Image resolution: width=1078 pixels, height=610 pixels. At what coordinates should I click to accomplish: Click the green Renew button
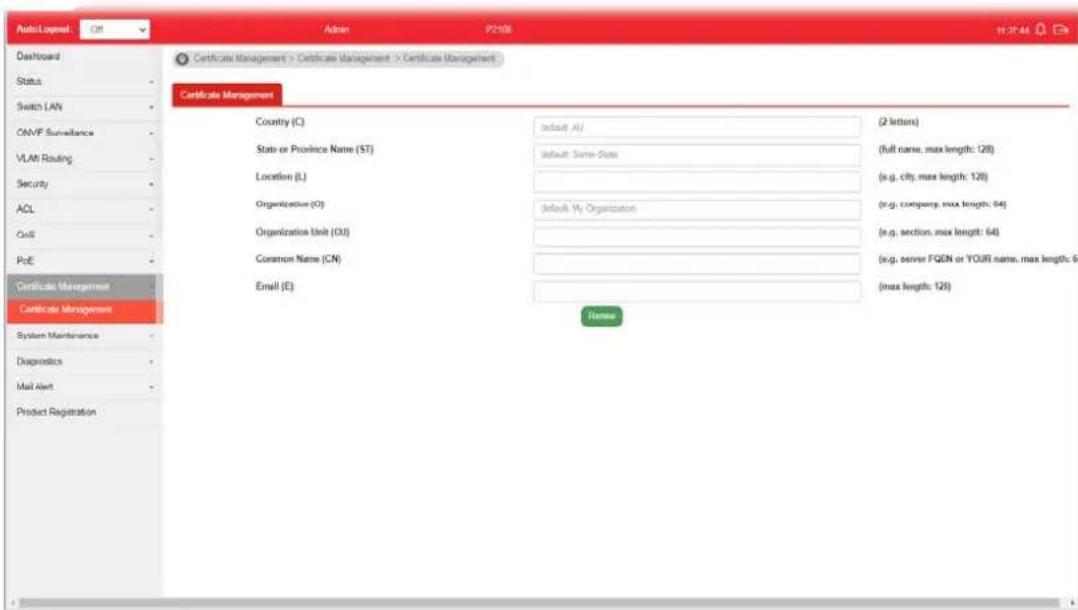[602, 316]
